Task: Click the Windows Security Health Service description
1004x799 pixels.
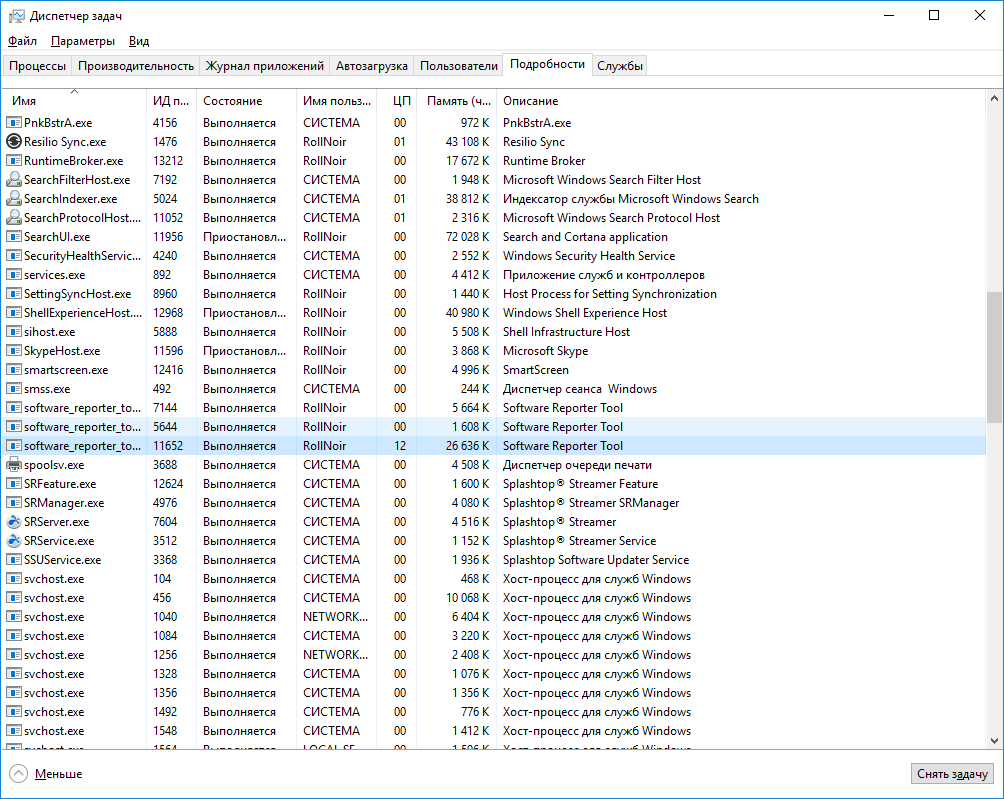Action: (589, 255)
